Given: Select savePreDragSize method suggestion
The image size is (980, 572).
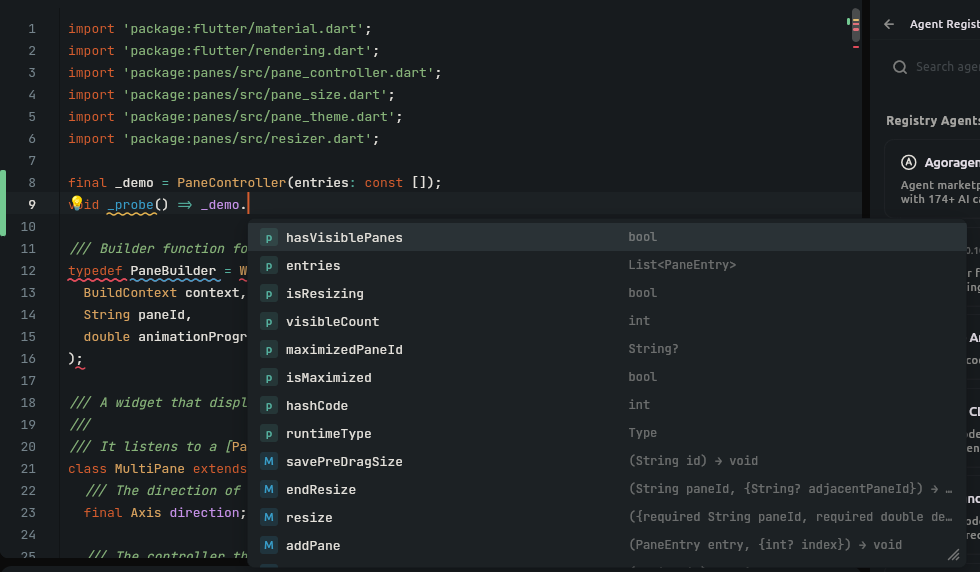Looking at the screenshot, I should click(x=607, y=461).
